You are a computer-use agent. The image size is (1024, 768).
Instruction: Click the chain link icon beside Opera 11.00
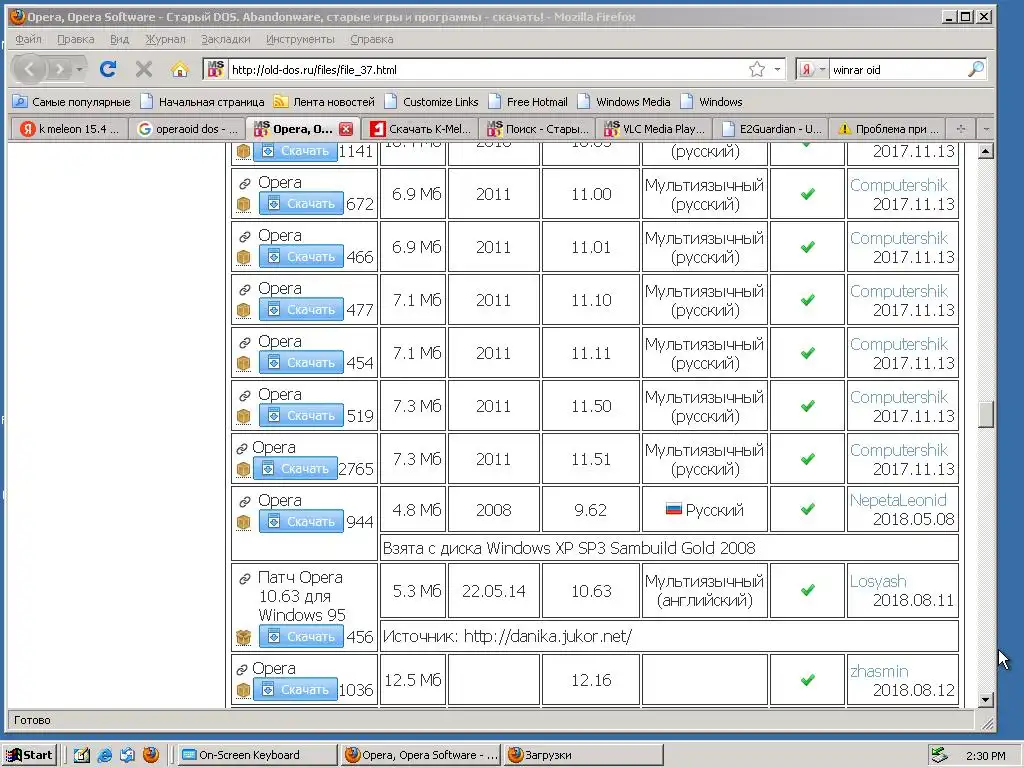tap(244, 184)
